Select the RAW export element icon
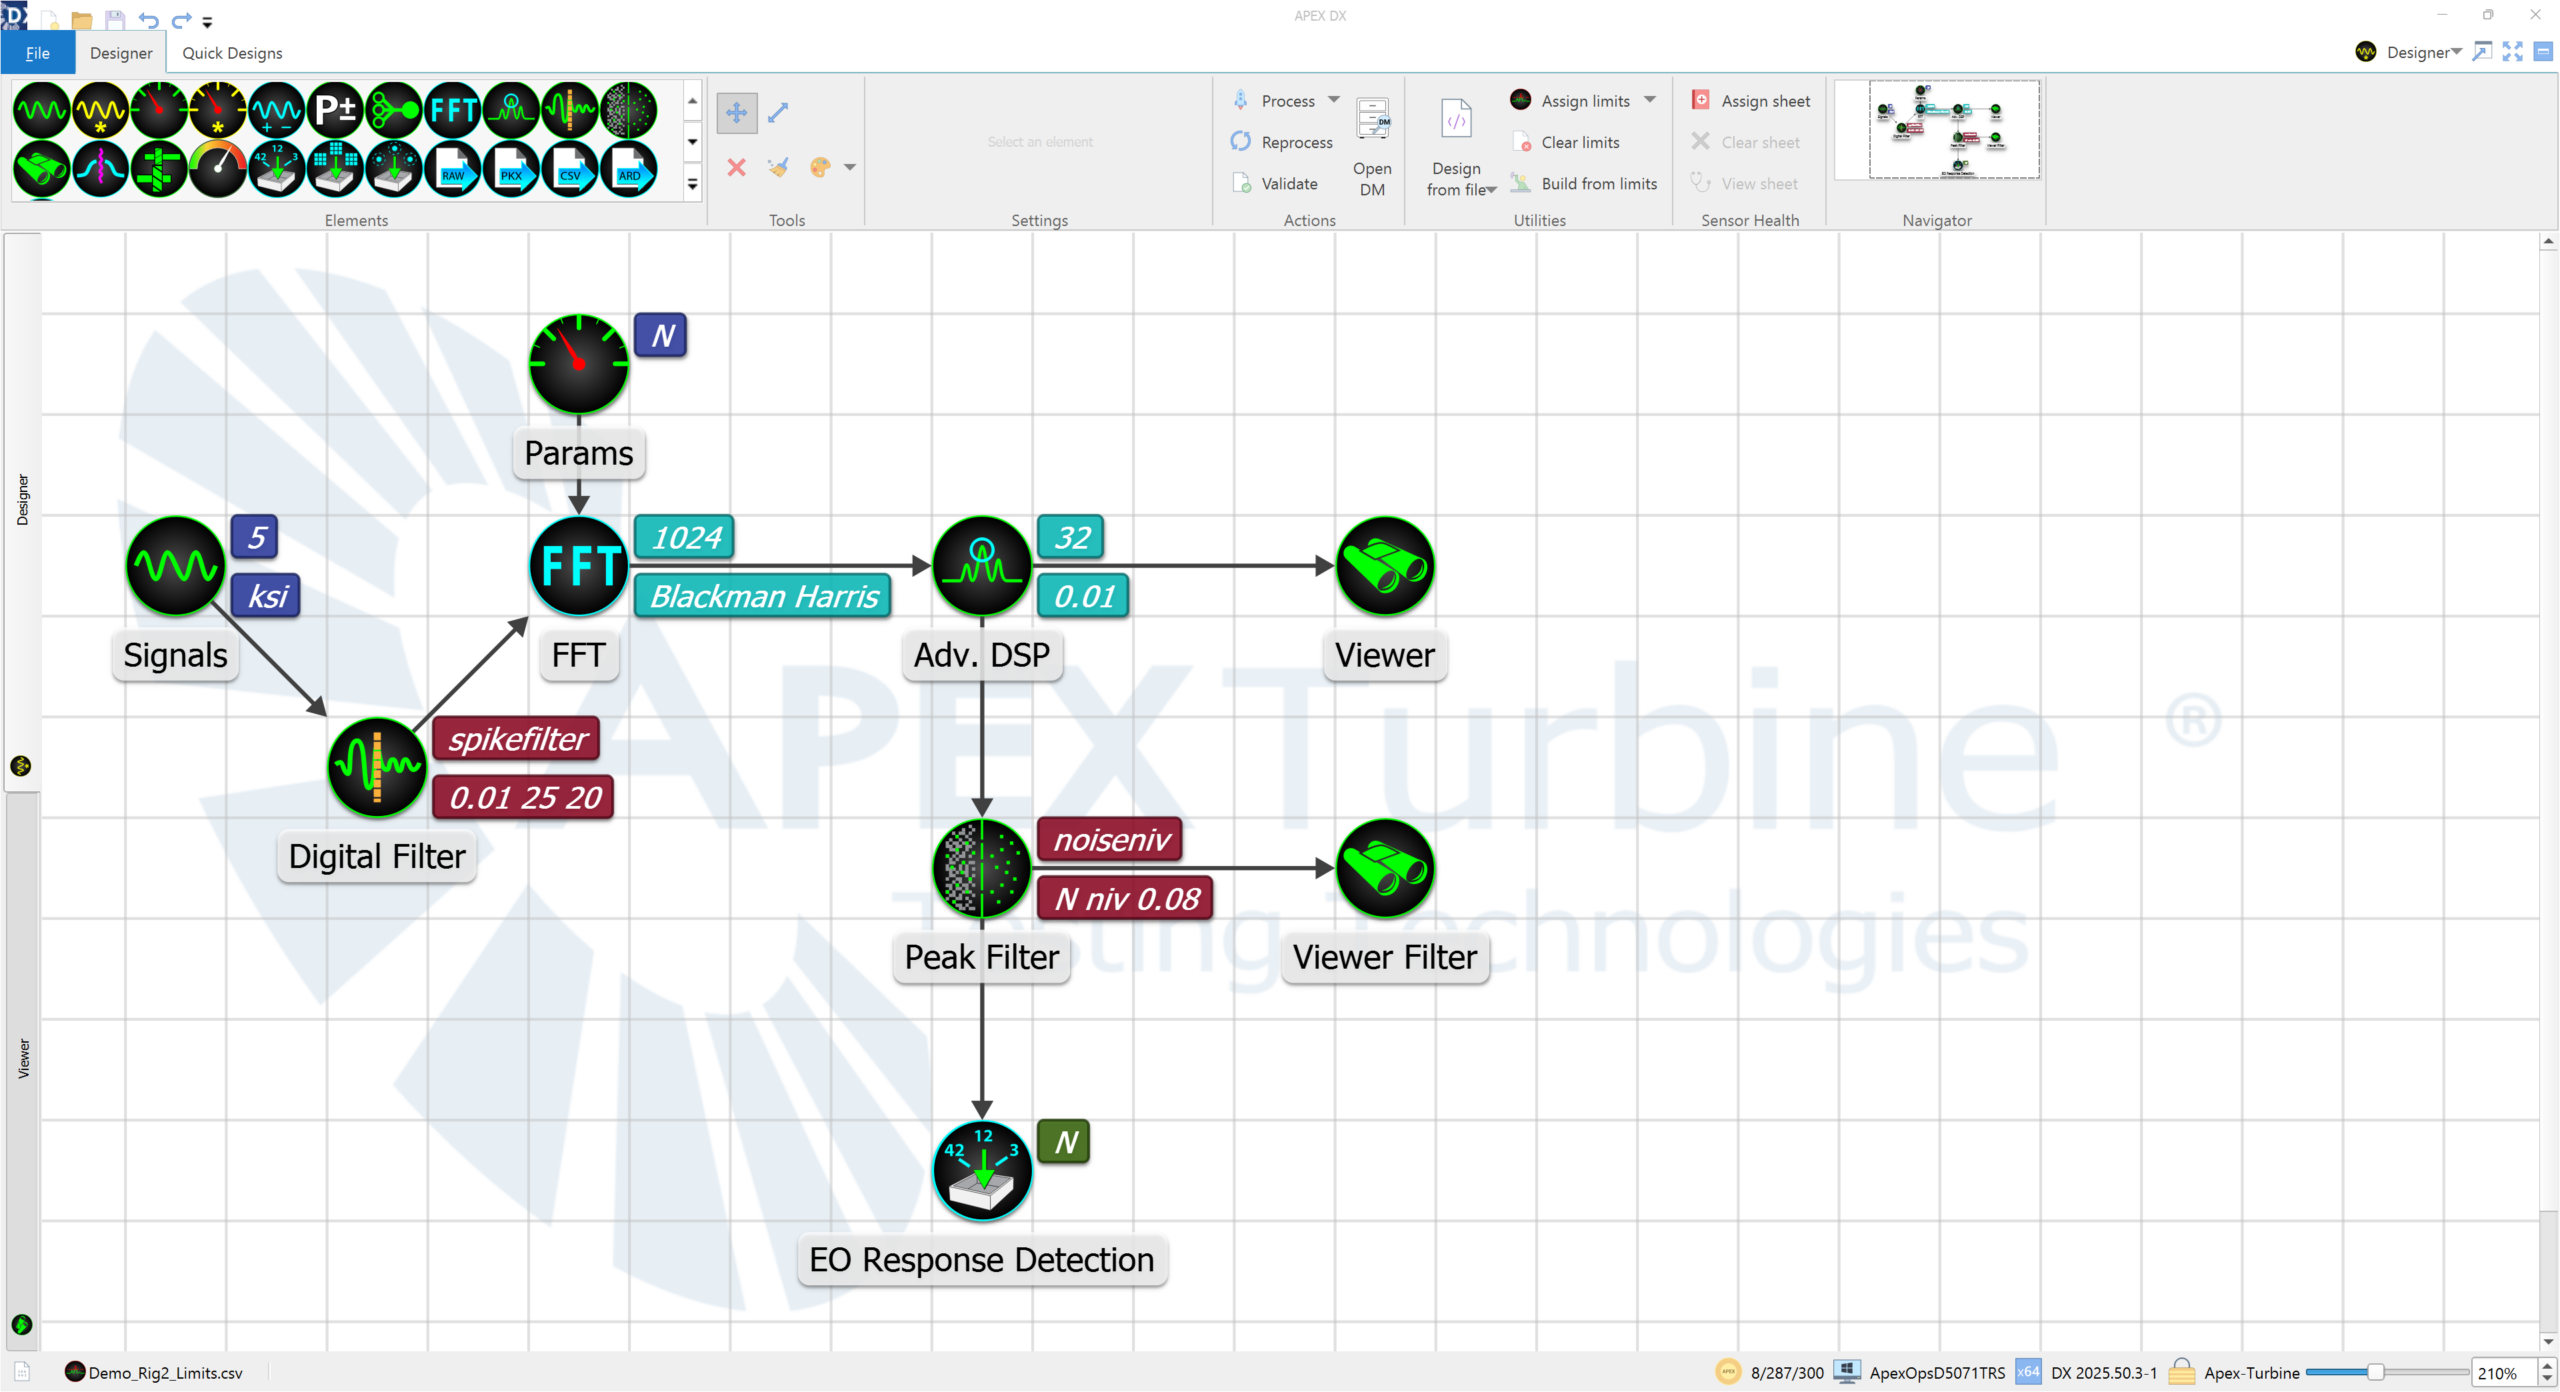Screen dimensions: 2560x1392 pyautogui.click(x=453, y=169)
